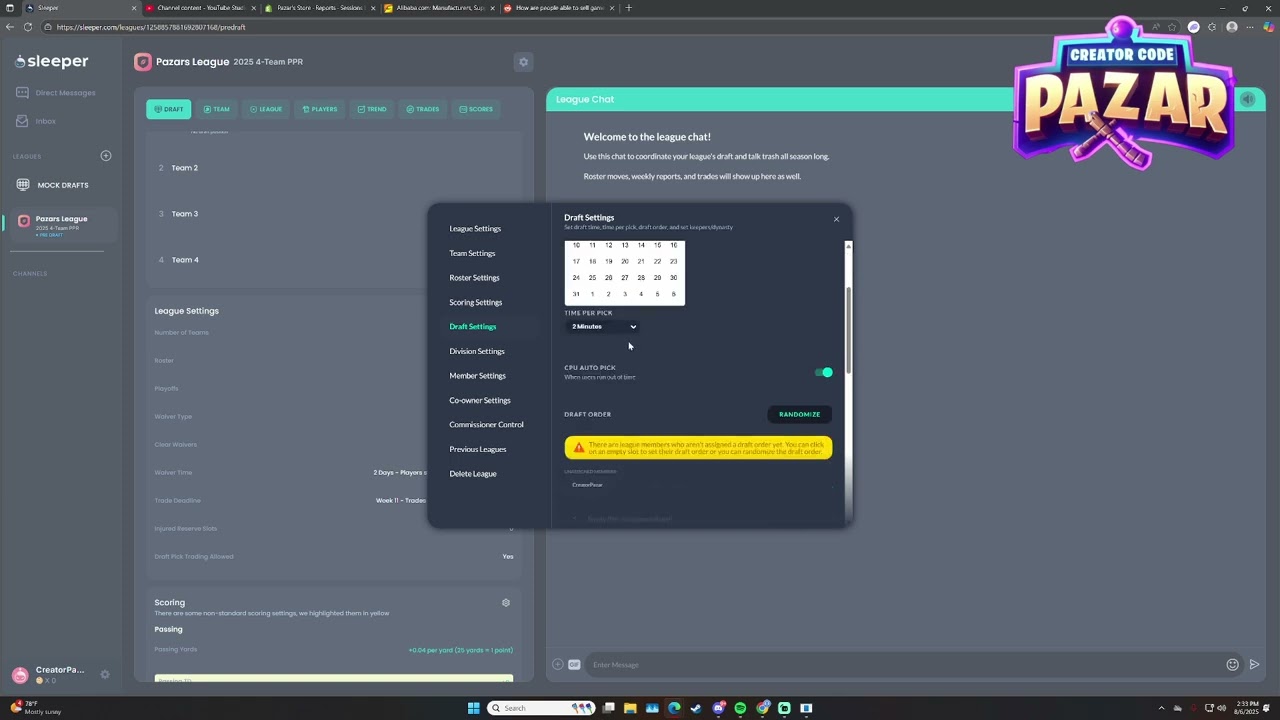Click the browser address bar URL
This screenshot has width=1280, height=720.
(150, 27)
